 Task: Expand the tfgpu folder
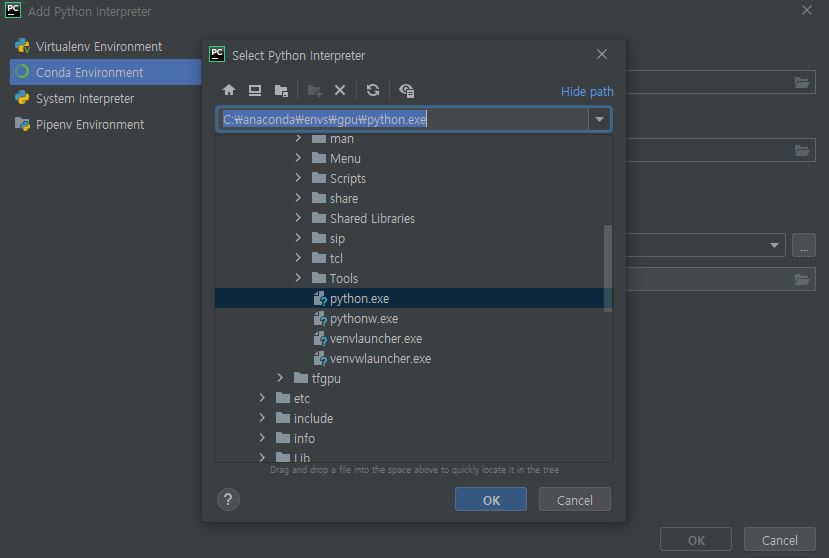click(x=280, y=378)
